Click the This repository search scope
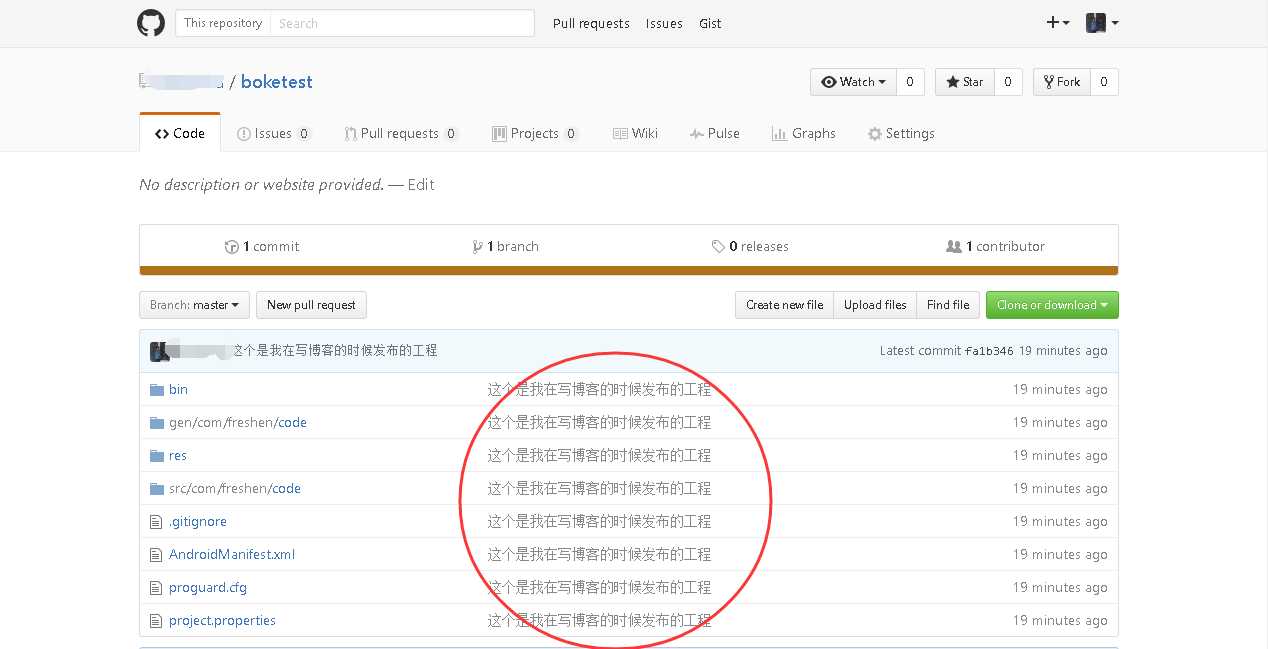 [223, 23]
